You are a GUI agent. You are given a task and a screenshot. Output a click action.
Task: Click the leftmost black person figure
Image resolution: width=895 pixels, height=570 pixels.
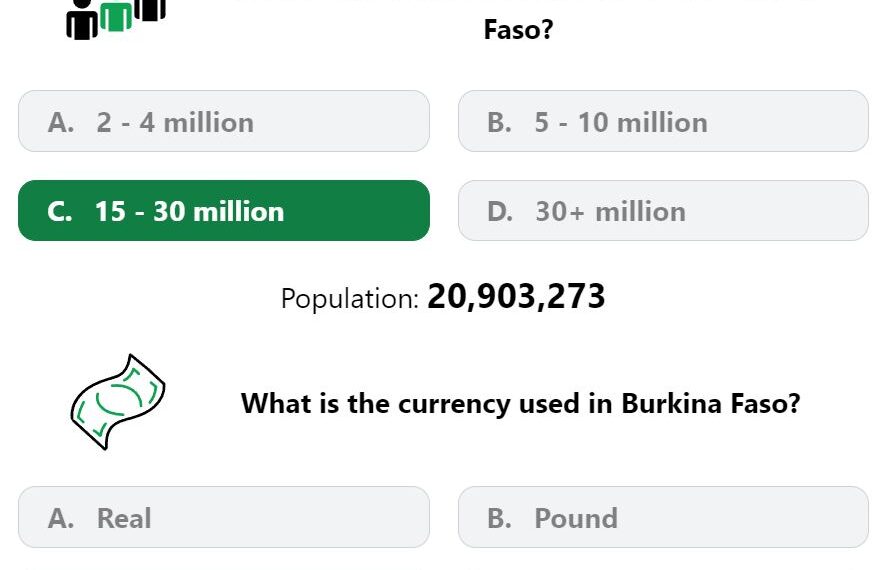pyautogui.click(x=82, y=20)
